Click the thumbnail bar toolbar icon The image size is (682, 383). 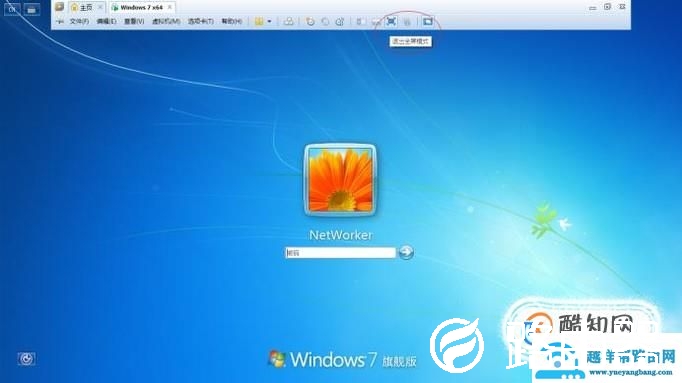(376, 22)
